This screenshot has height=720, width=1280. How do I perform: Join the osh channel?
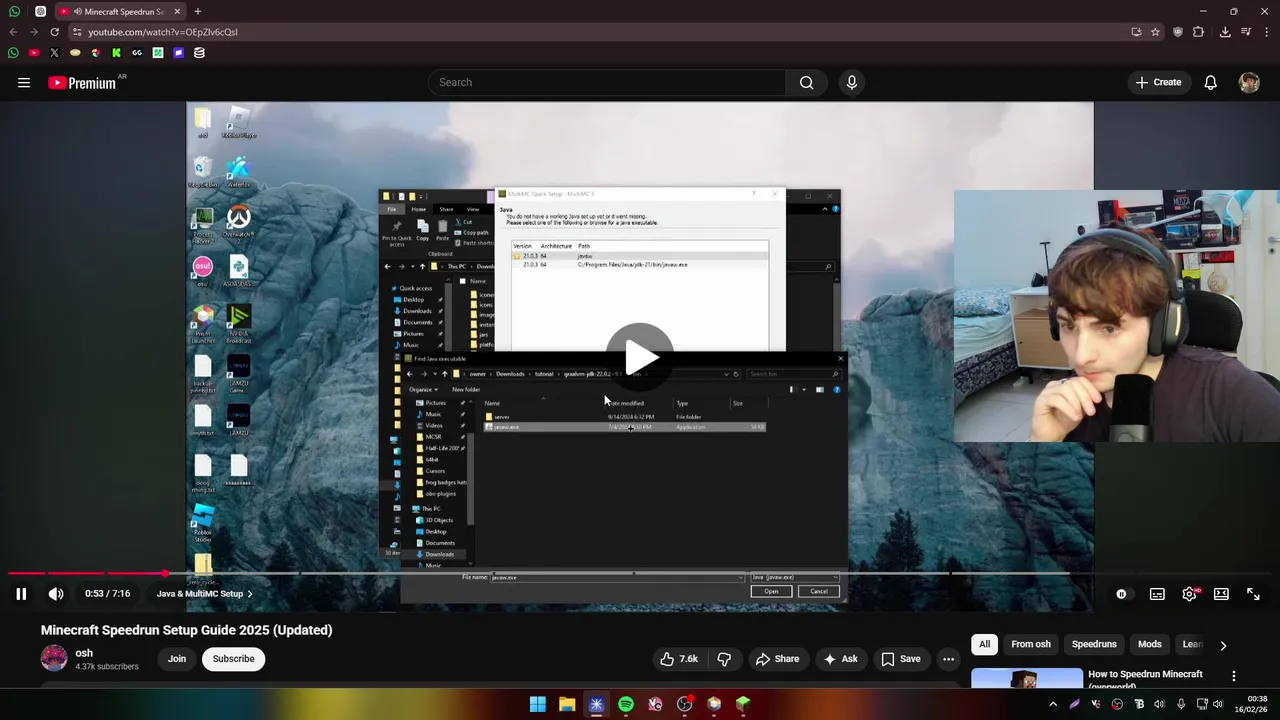pyautogui.click(x=177, y=659)
